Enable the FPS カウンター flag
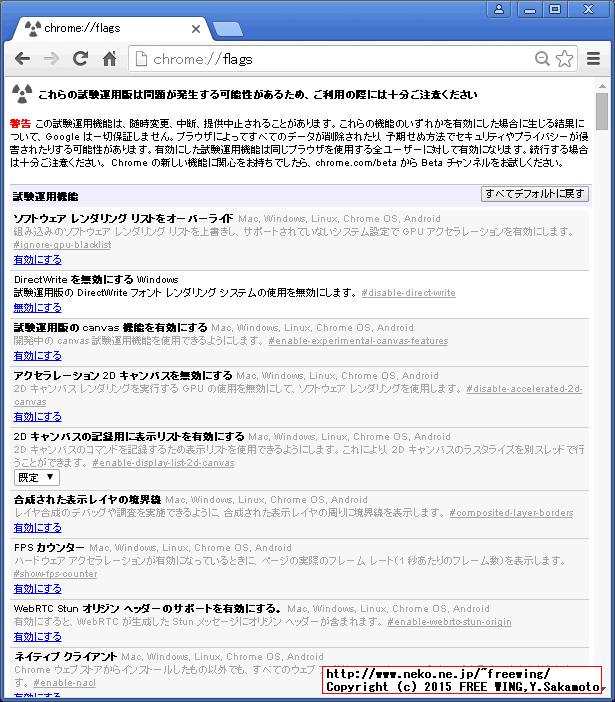Screen dimensions: 615x702 click(x=38, y=588)
